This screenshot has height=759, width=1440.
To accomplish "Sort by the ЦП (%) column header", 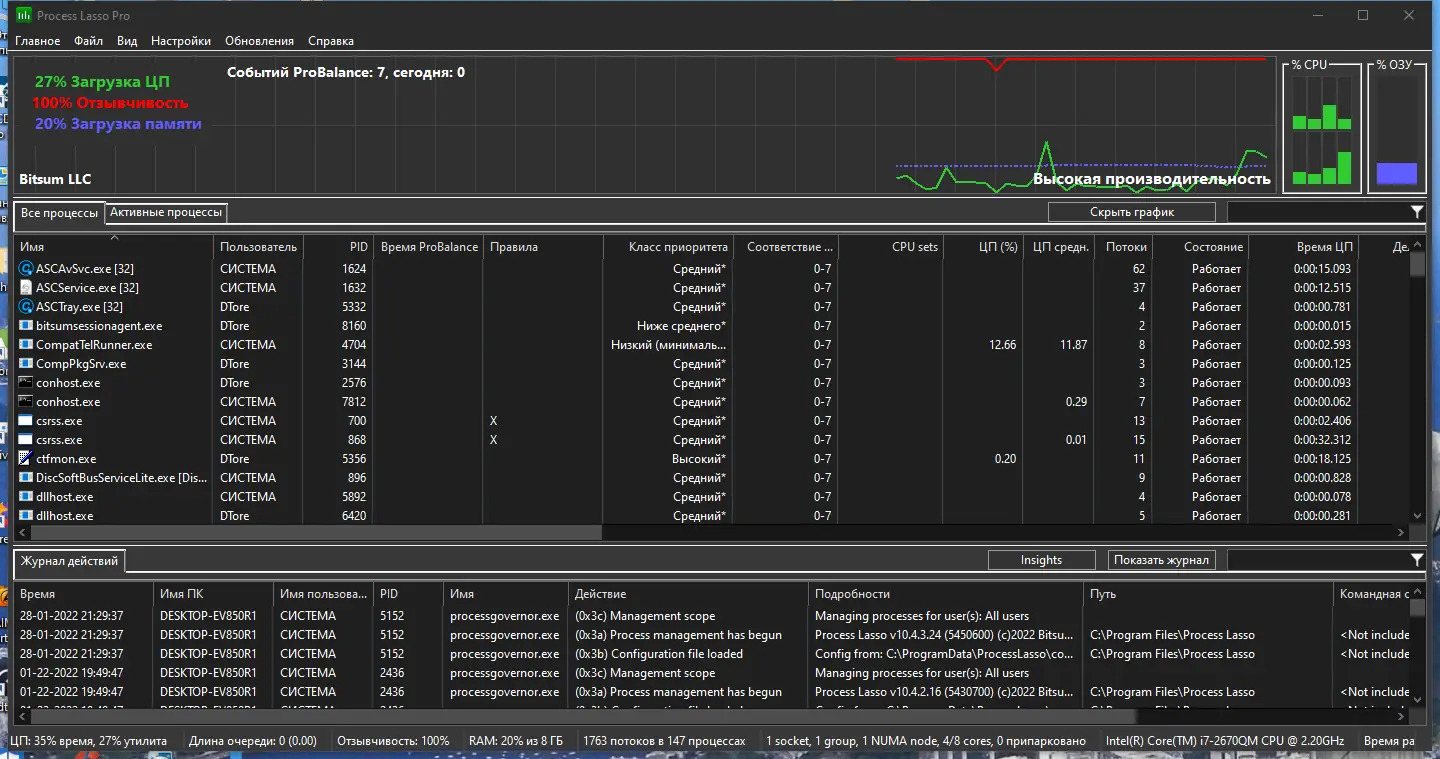I will click(983, 247).
